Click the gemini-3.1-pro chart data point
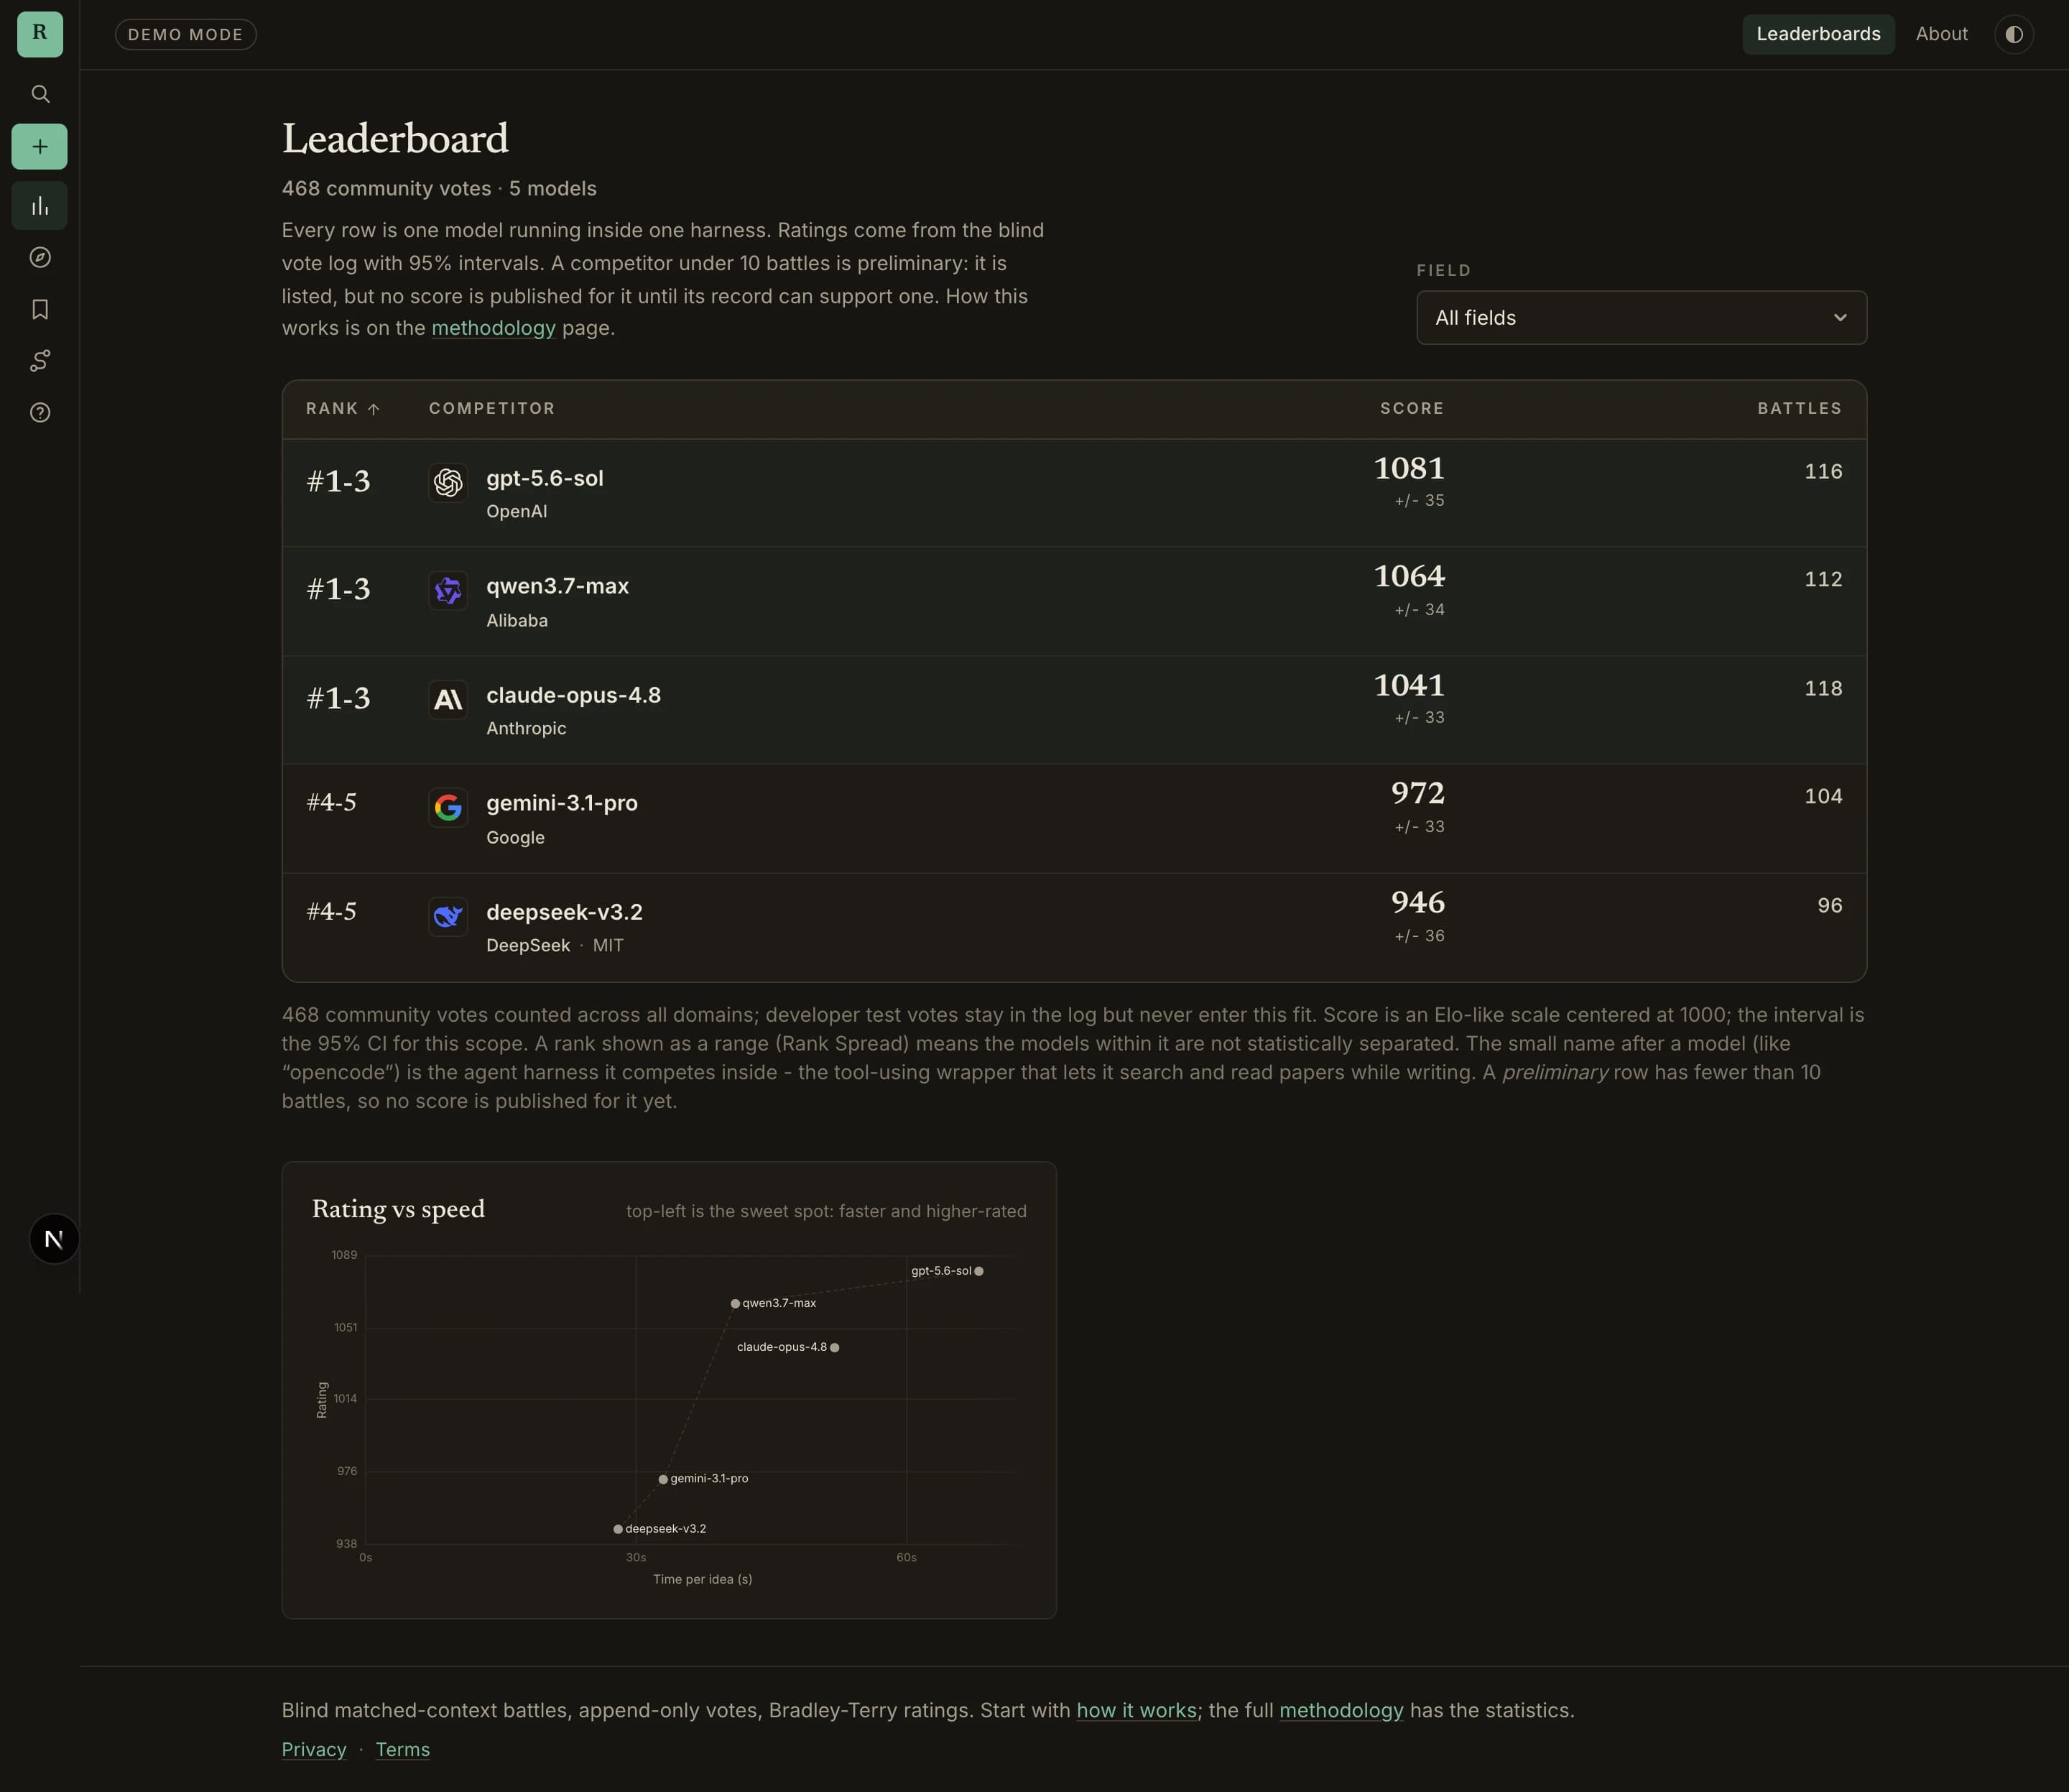The image size is (2069, 1792). pyautogui.click(x=663, y=1480)
